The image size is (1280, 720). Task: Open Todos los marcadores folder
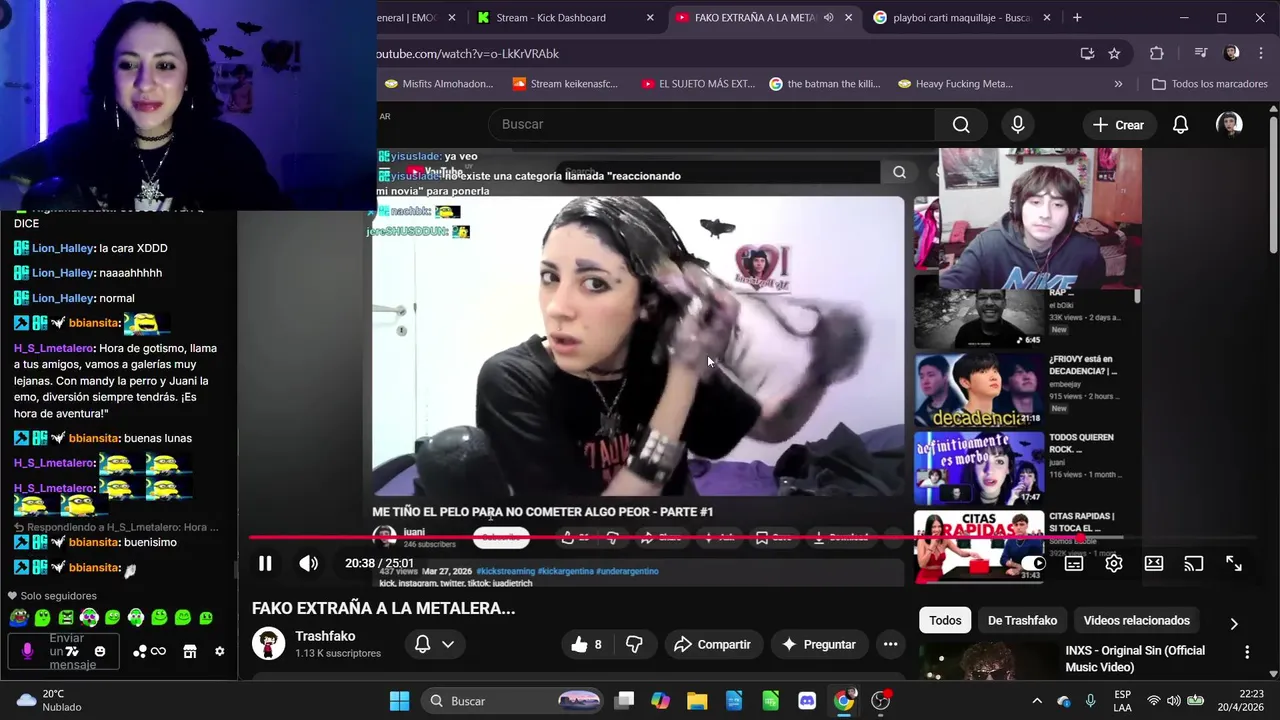tap(1210, 84)
